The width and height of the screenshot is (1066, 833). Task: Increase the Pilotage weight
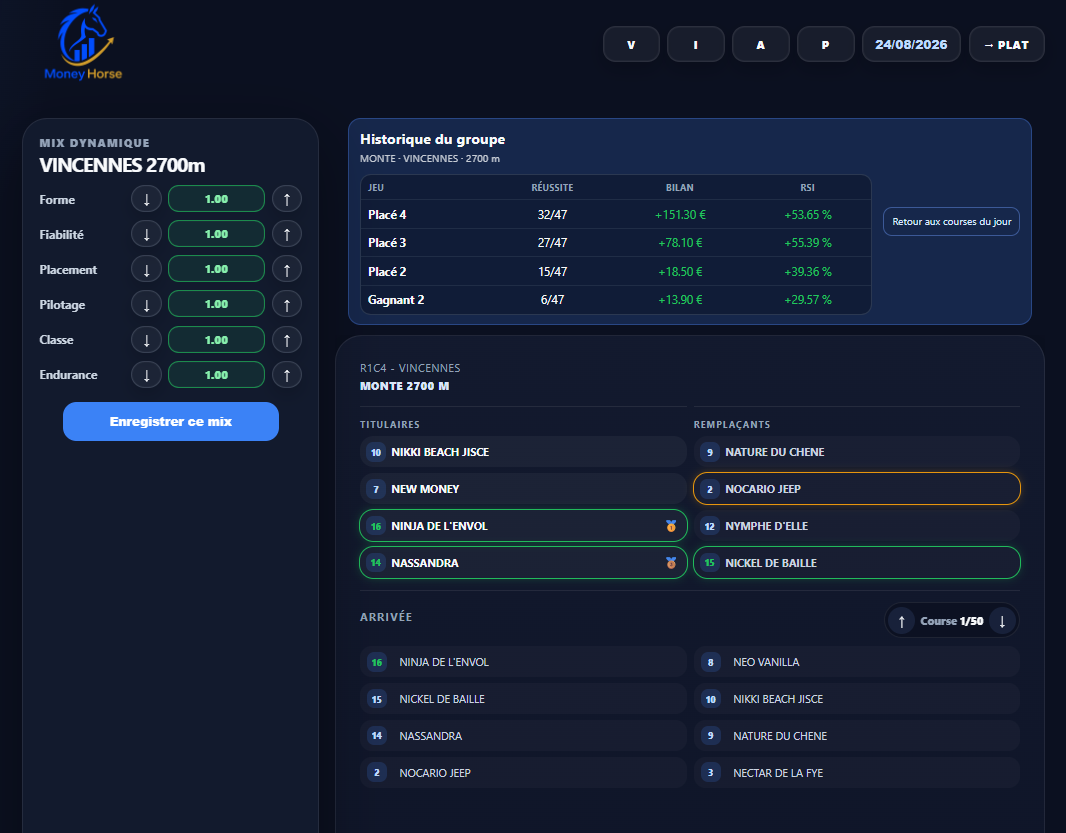[x=287, y=305]
